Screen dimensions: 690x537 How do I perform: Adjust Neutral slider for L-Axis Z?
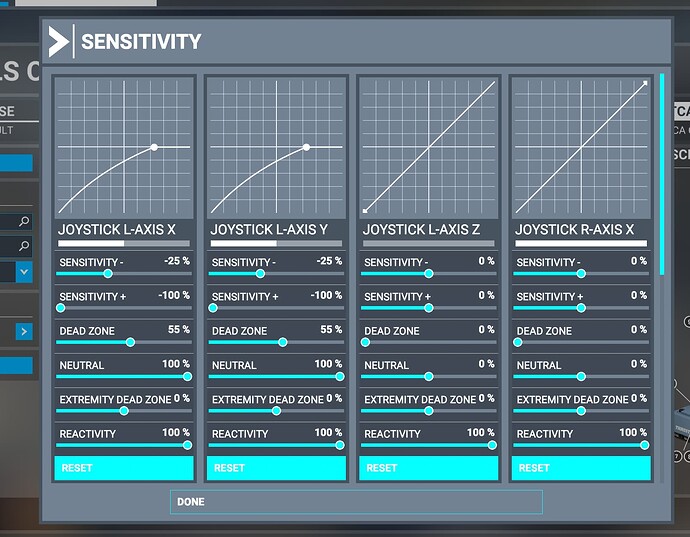coord(429,377)
